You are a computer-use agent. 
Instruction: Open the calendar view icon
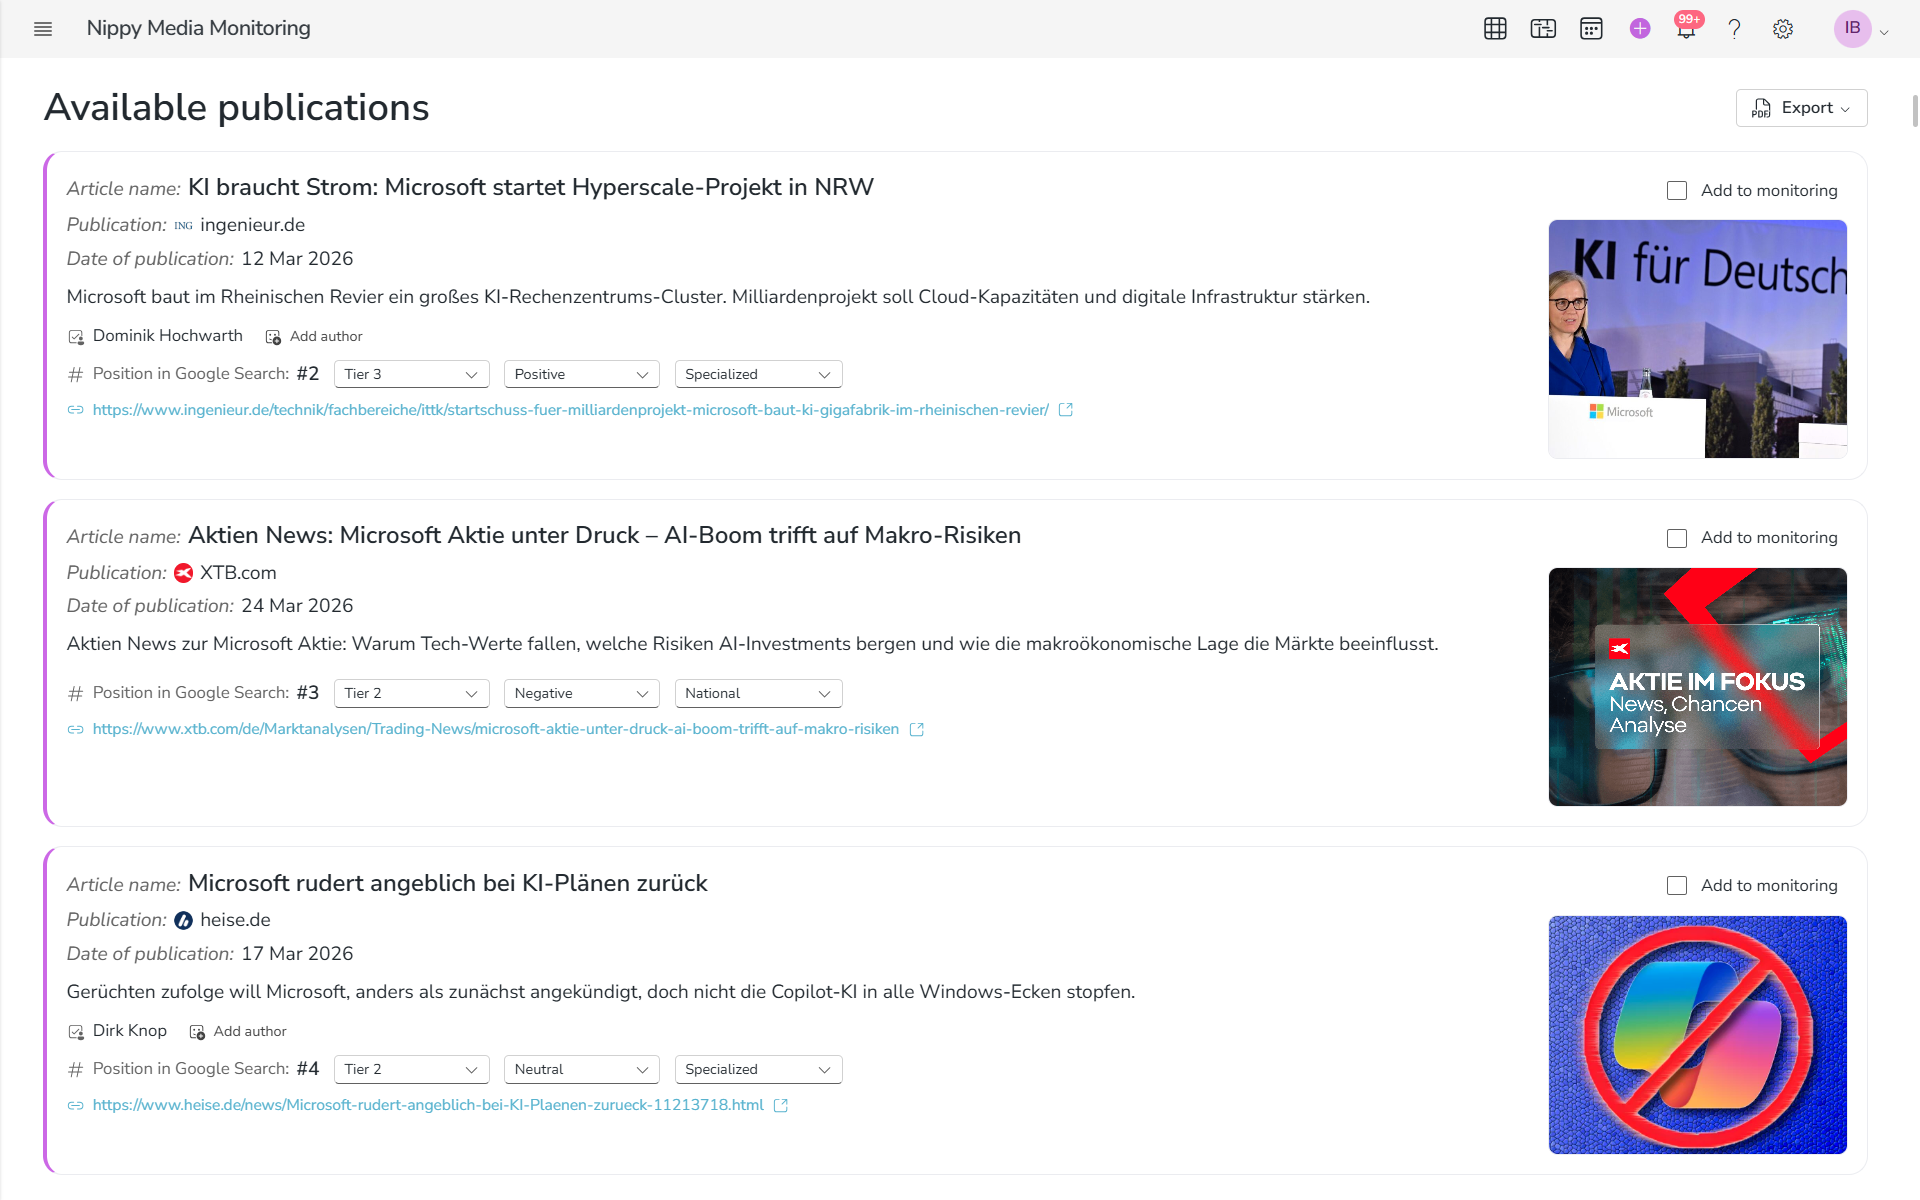tap(1591, 28)
